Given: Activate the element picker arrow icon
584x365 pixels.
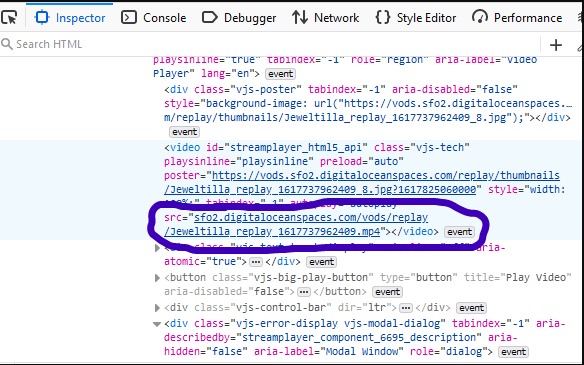Looking at the screenshot, I should [x=9, y=18].
